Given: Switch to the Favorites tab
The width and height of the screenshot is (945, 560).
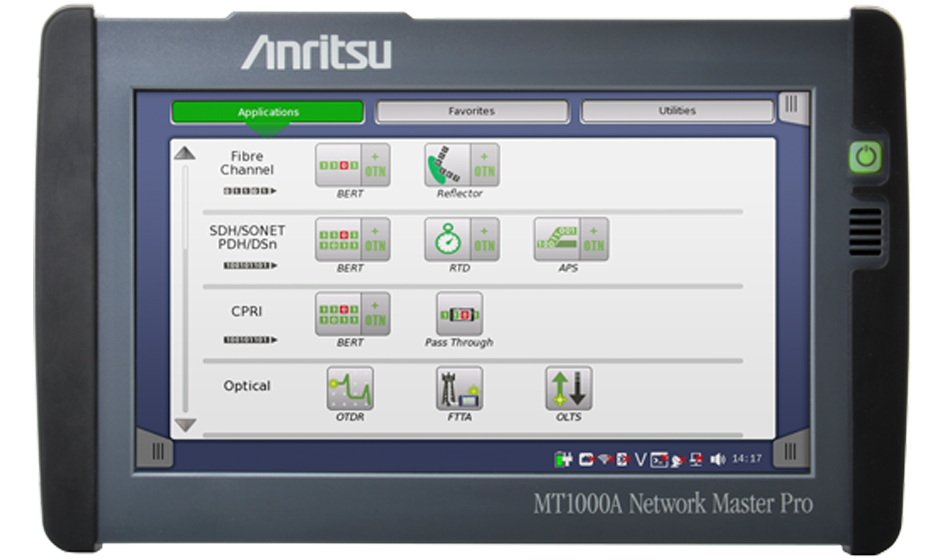Looking at the screenshot, I should click(472, 111).
